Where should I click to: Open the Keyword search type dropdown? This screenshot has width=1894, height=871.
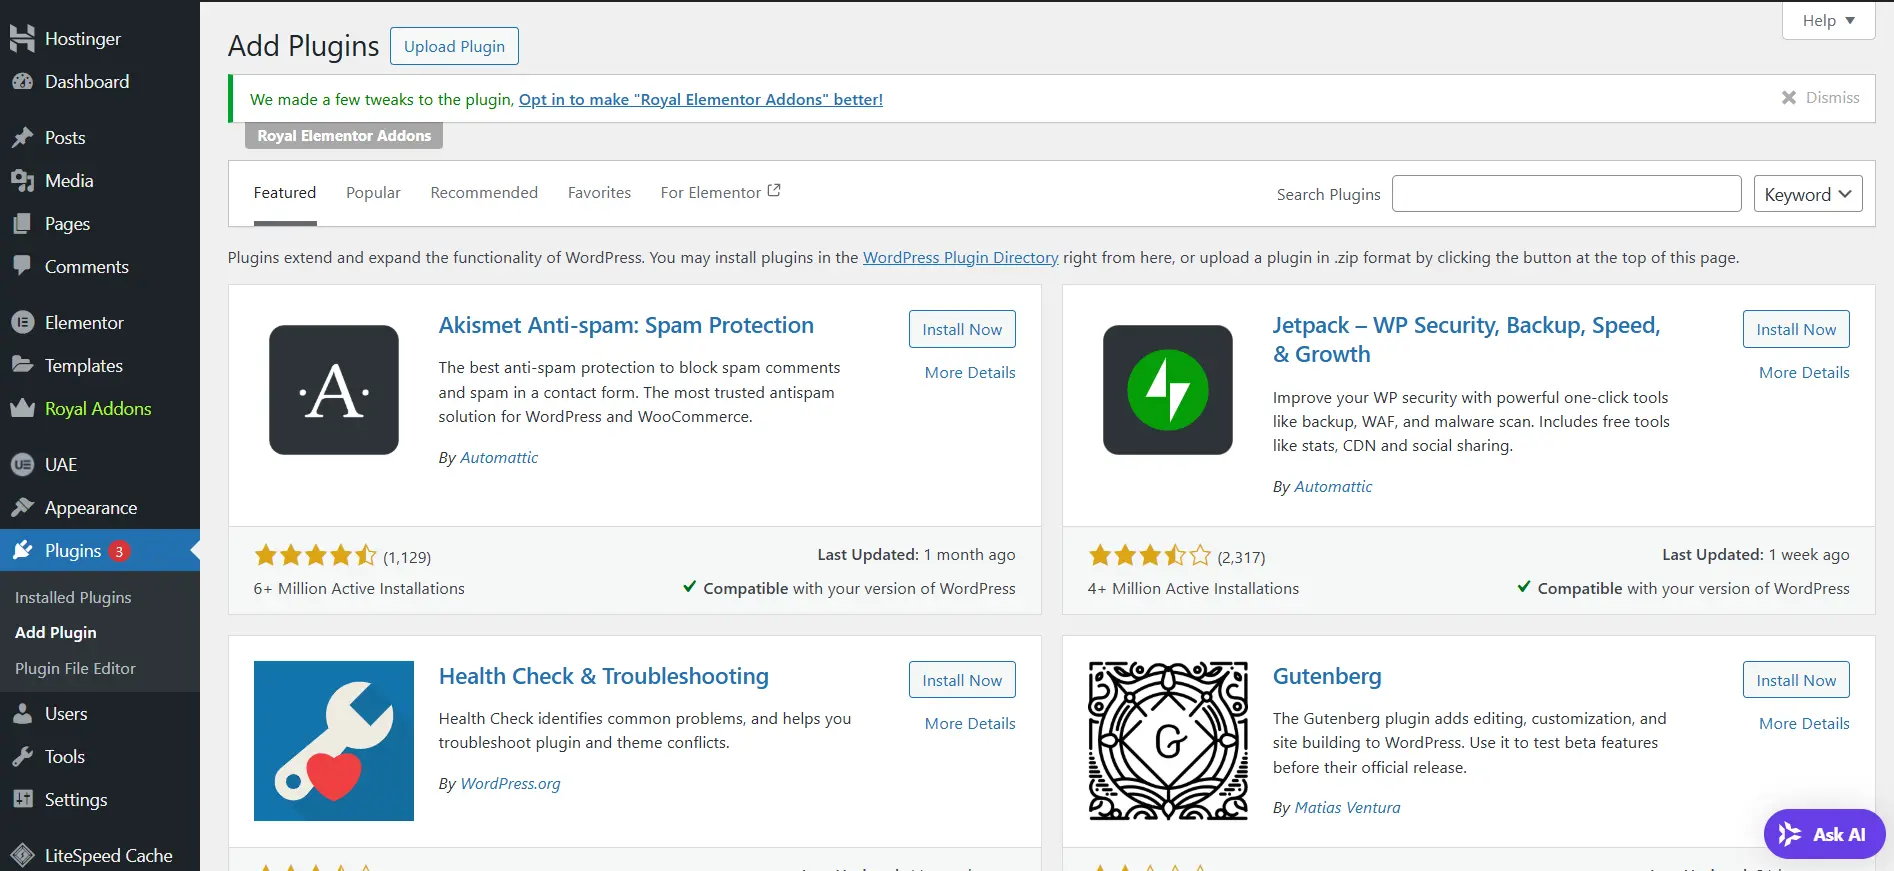pyautogui.click(x=1808, y=194)
